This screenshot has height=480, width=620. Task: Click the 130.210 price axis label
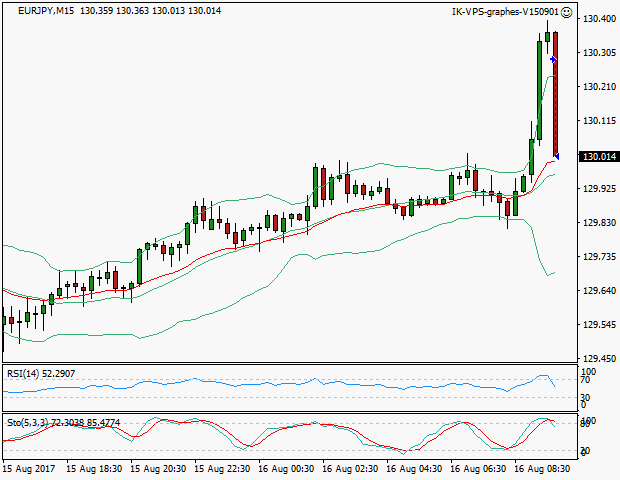pyautogui.click(x=598, y=87)
